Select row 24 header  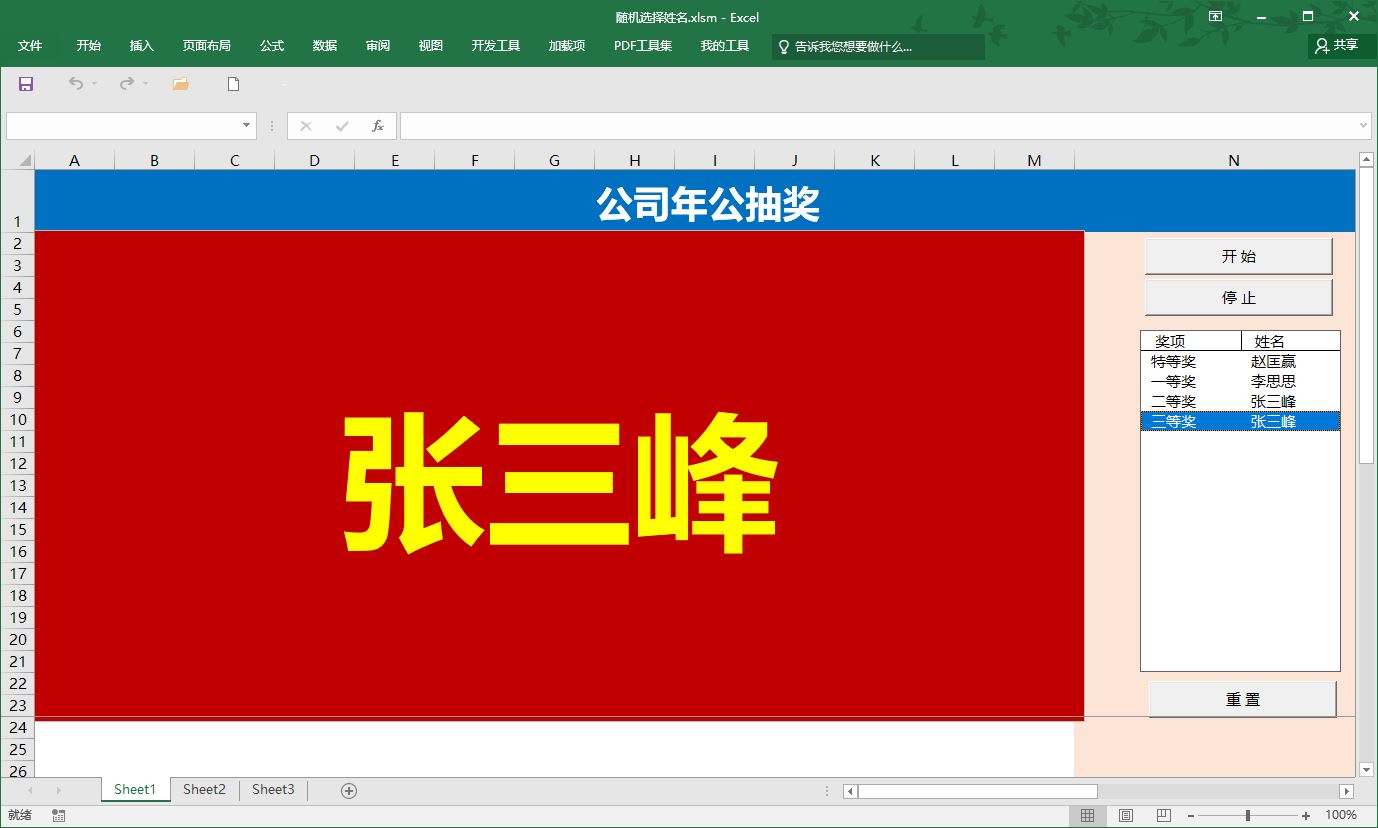click(18, 727)
